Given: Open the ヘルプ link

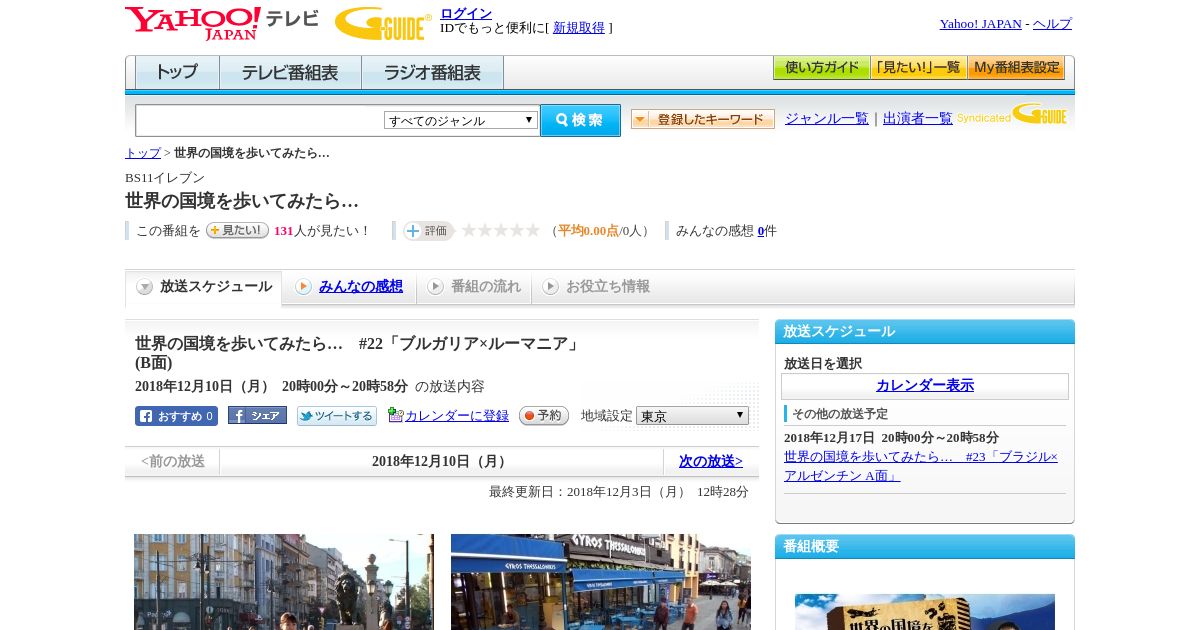Looking at the screenshot, I should (x=1052, y=24).
